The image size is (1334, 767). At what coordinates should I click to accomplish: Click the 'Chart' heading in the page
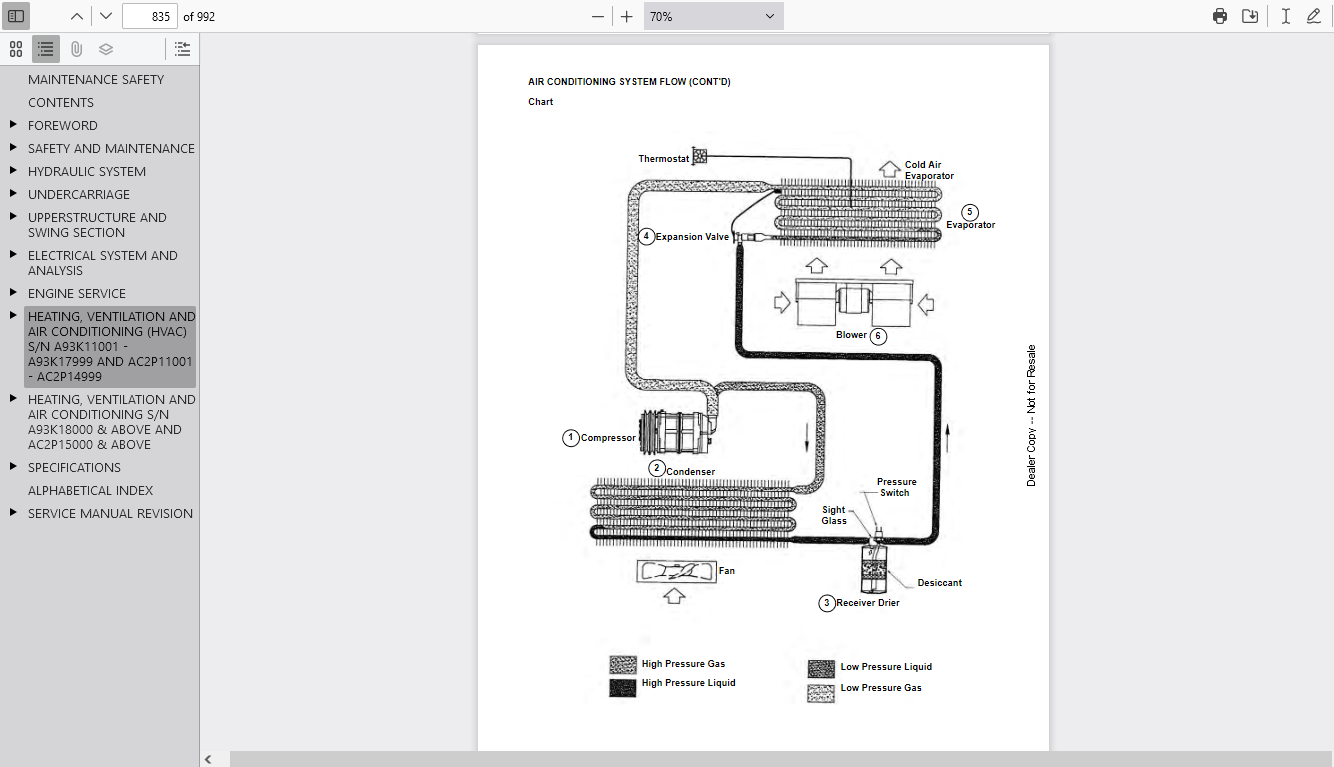540,102
